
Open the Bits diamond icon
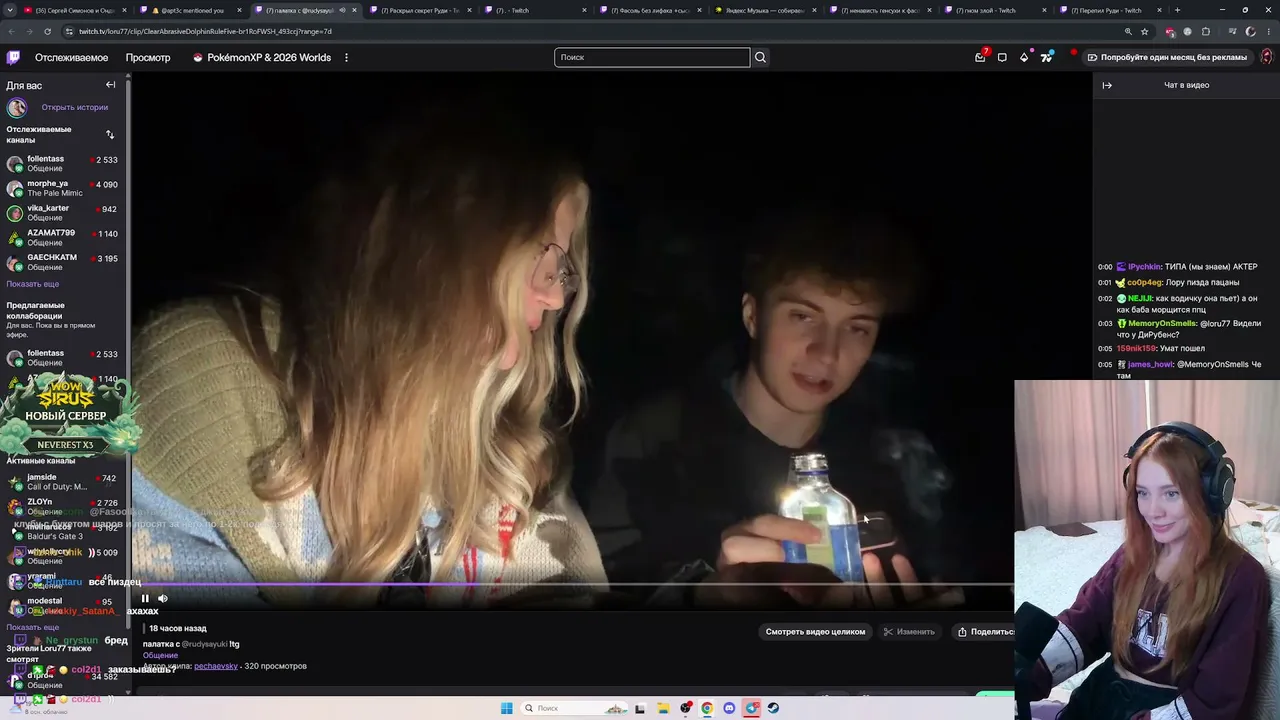point(1024,57)
